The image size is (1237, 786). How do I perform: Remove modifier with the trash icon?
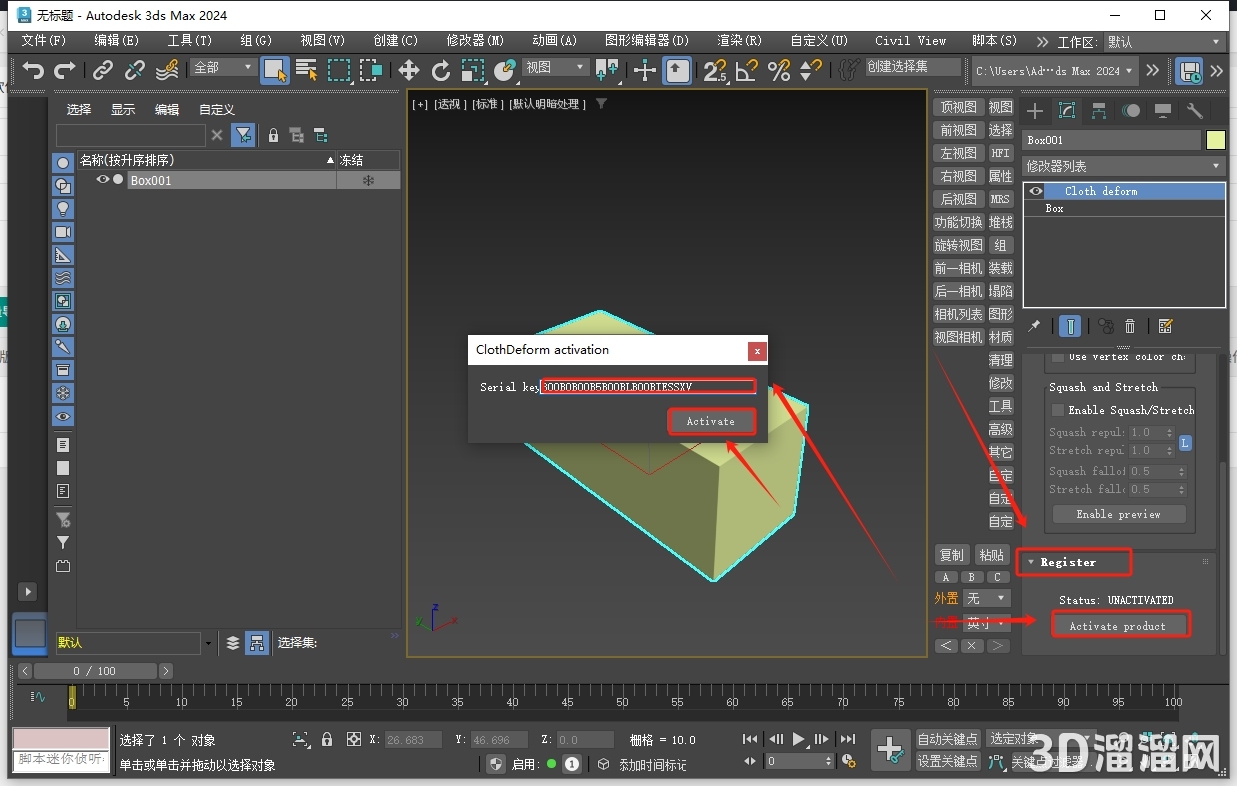1130,326
